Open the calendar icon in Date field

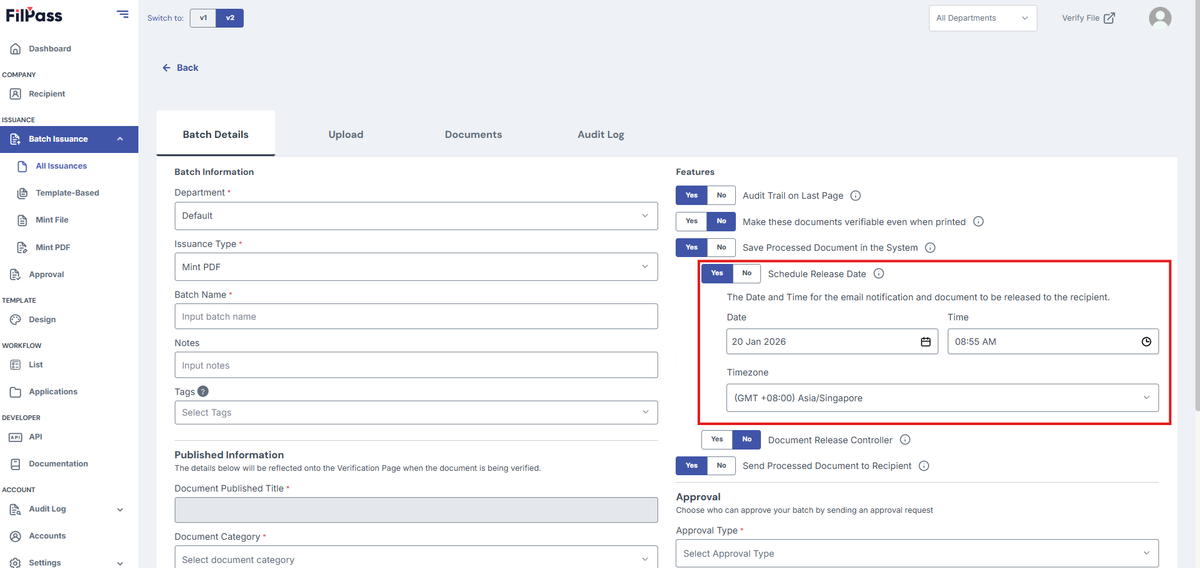pyautogui.click(x=926, y=342)
